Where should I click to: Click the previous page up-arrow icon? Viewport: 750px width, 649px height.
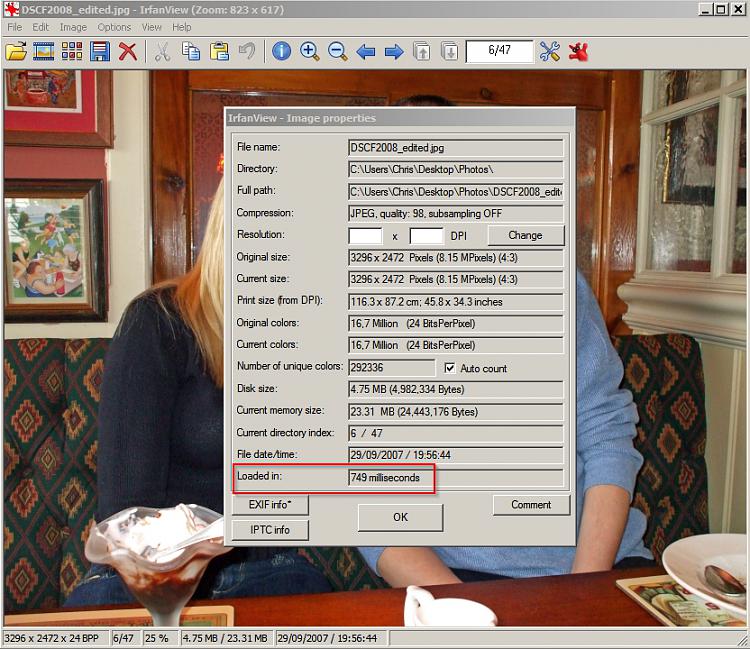pos(422,51)
